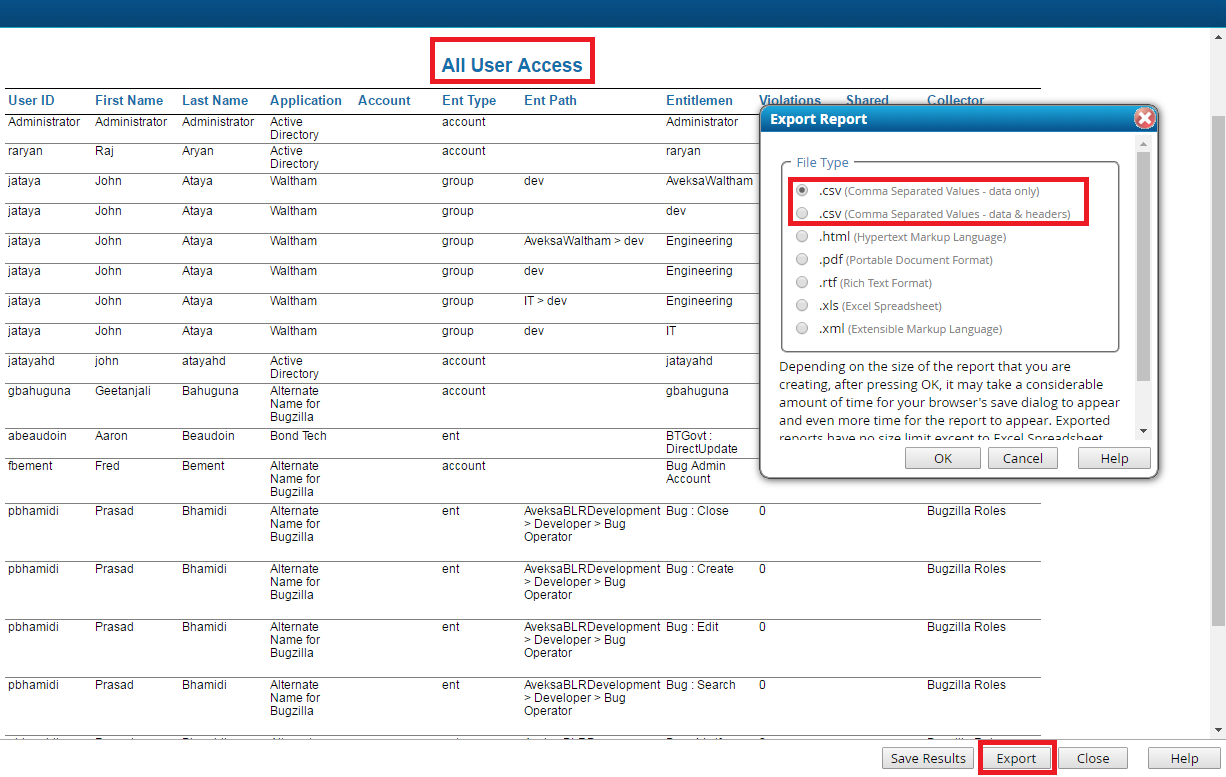1226x777 pixels.
Task: Select .rtf Rich Text Format radio button
Action: 802,283
